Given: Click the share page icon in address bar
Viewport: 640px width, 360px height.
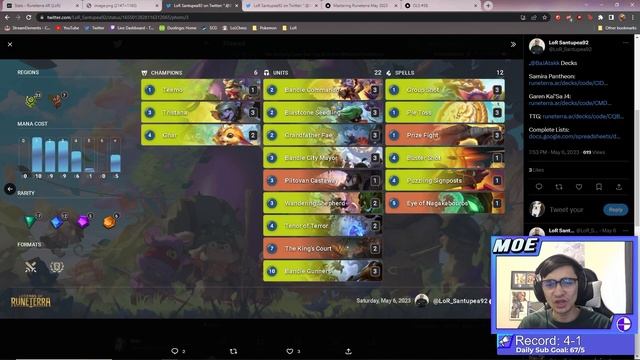Looking at the screenshot, I should pyautogui.click(x=534, y=18).
